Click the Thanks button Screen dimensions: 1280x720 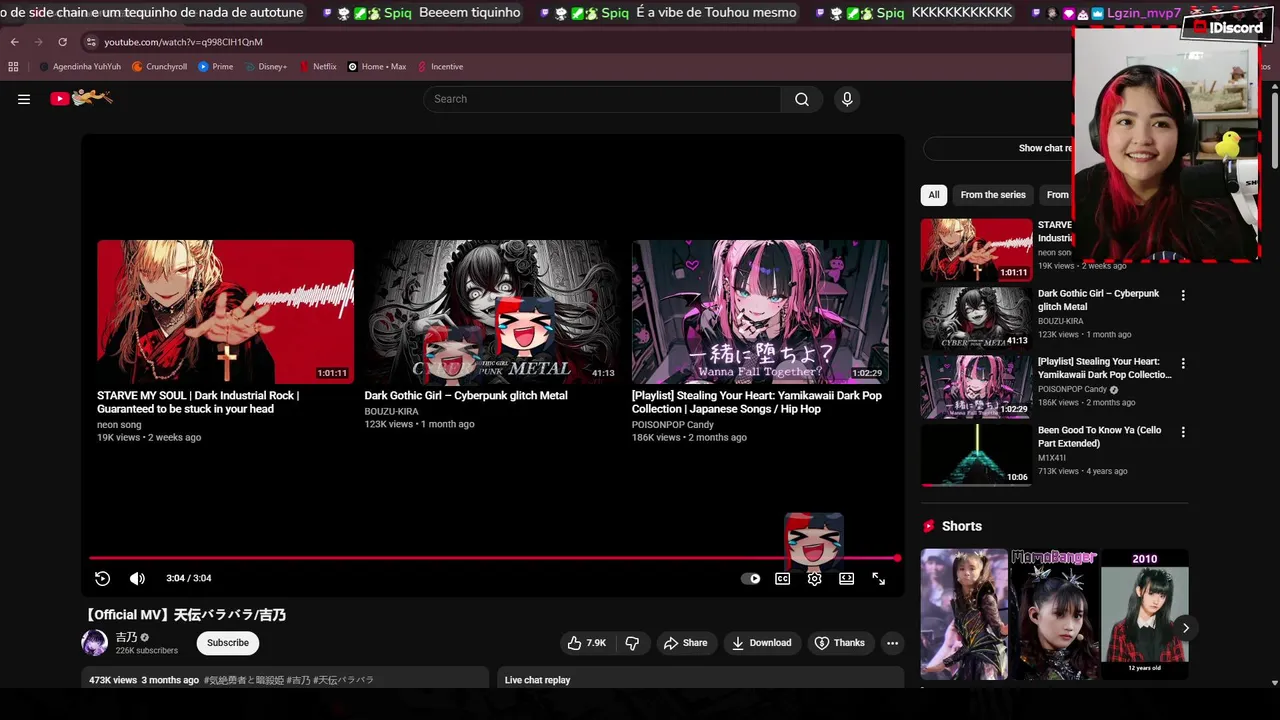(840, 643)
